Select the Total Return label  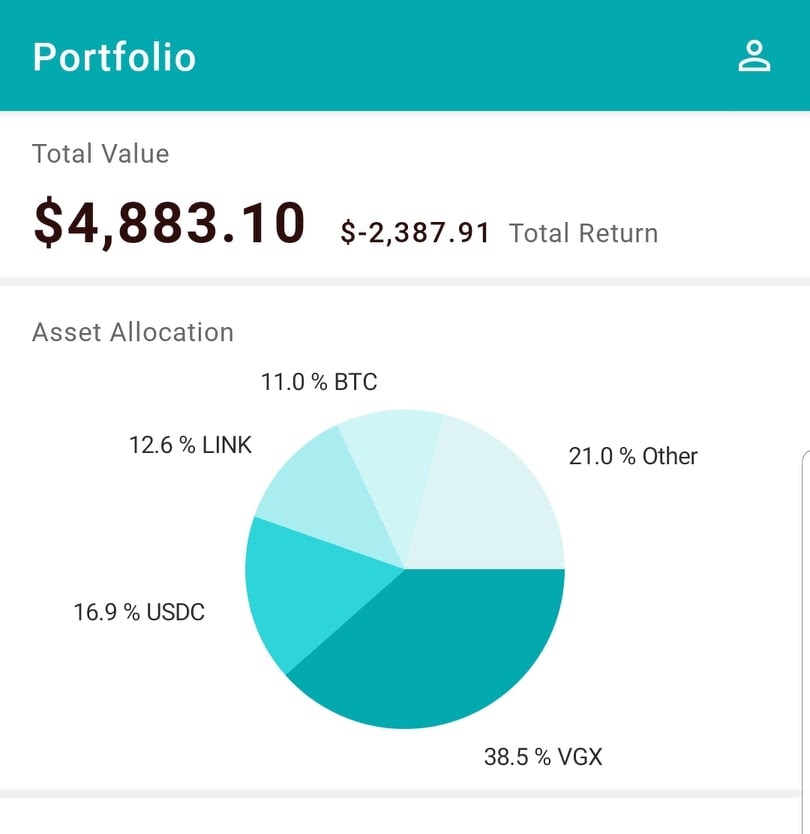[x=583, y=234]
